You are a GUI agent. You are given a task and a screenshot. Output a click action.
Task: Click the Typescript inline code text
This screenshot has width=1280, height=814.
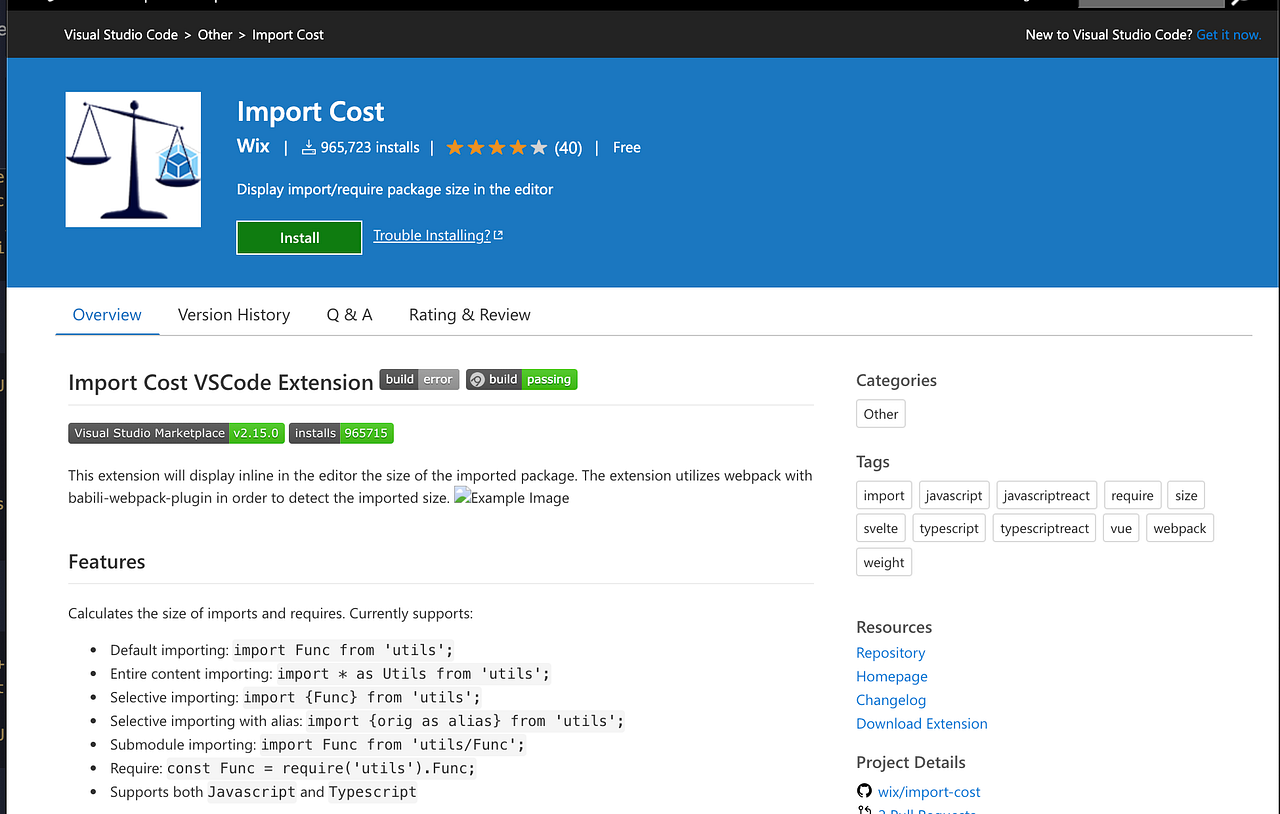pos(373,792)
